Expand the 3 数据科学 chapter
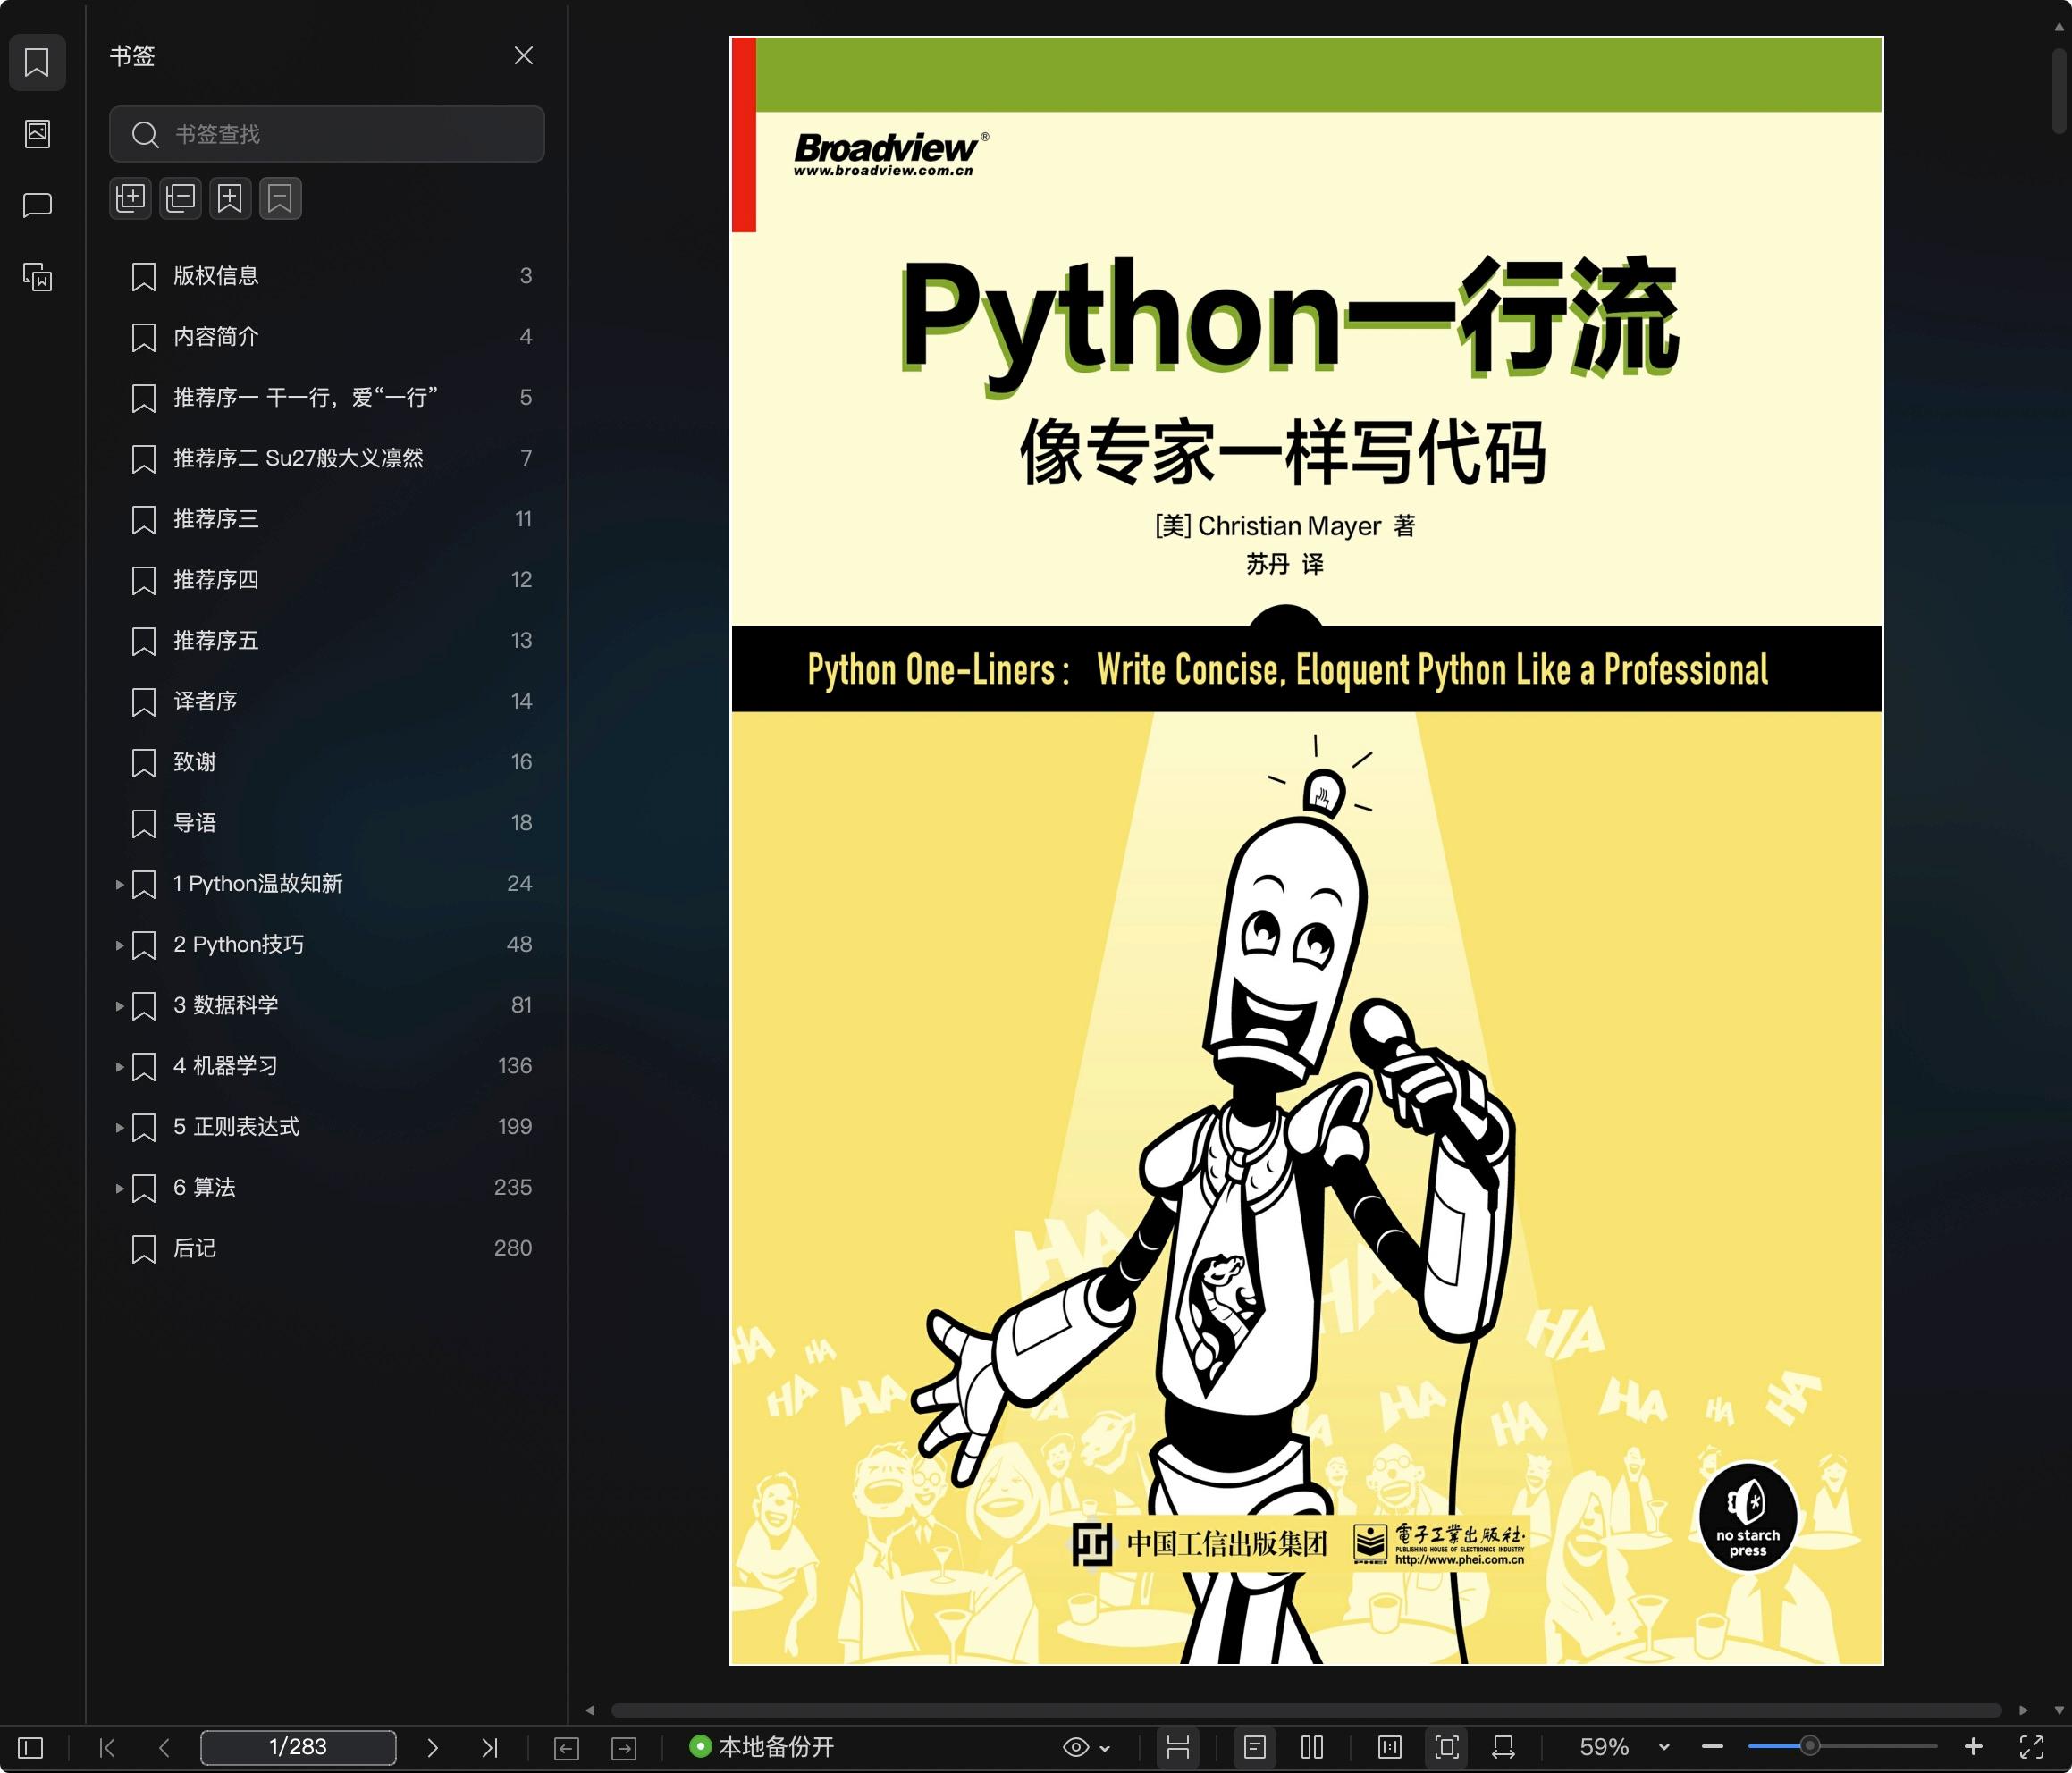Screen dimensions: 2072x1773 point(119,1006)
